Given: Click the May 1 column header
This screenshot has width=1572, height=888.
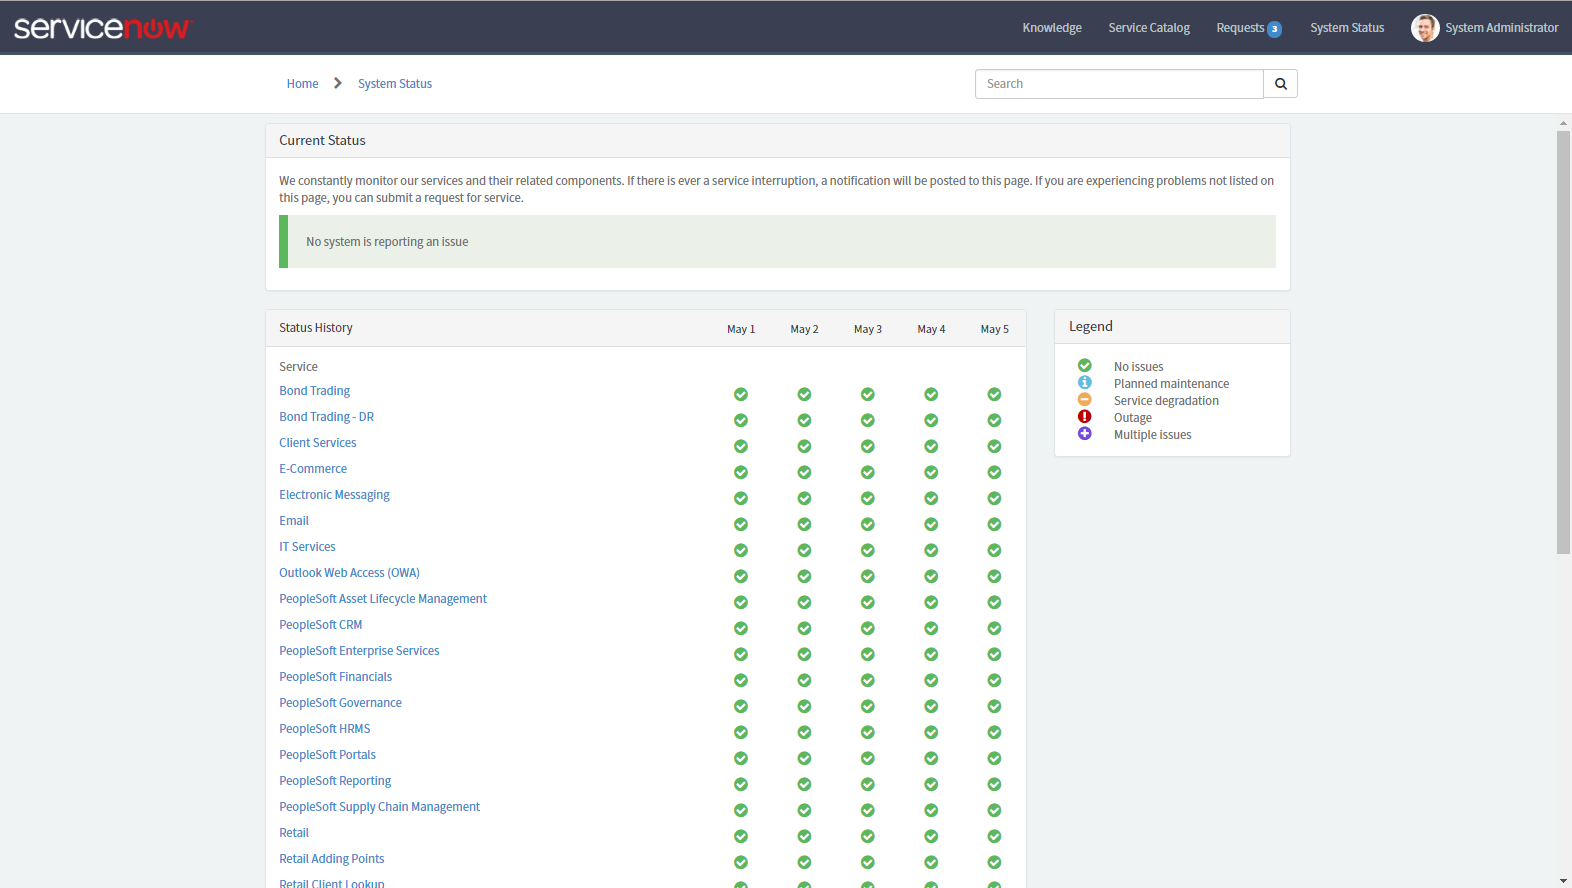Looking at the screenshot, I should 741,329.
